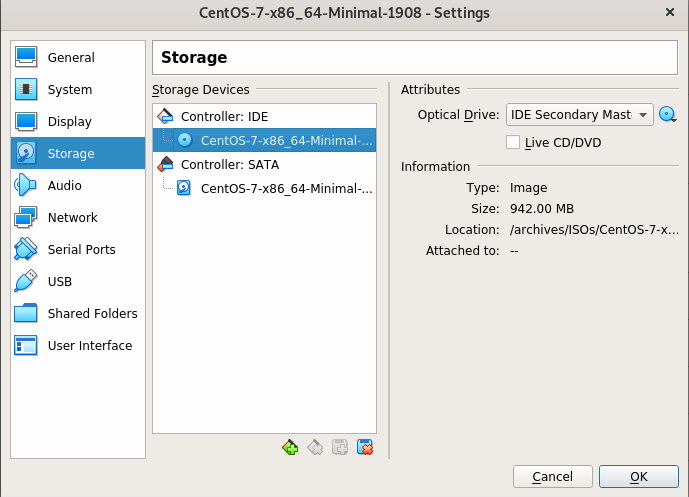The width and height of the screenshot is (689, 497).
Task: Open the System settings category
Action: point(78,89)
